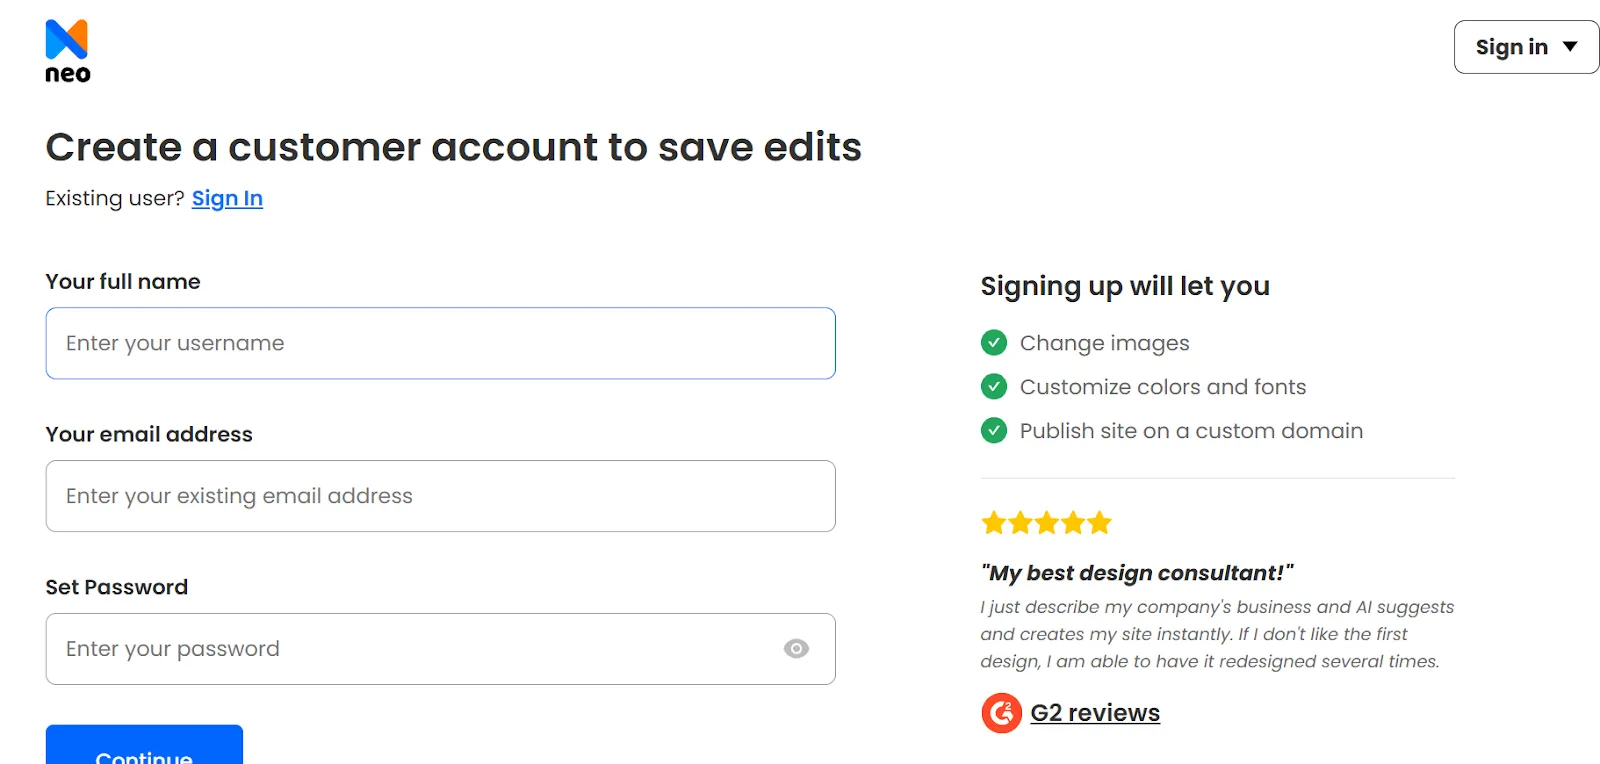The height and width of the screenshot is (764, 1600).
Task: Follow the Sign In link for existing users
Action: coord(227,198)
